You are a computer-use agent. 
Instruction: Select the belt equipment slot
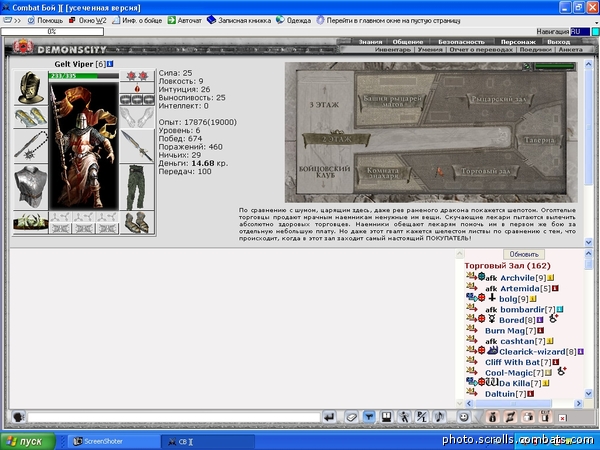pos(31,222)
